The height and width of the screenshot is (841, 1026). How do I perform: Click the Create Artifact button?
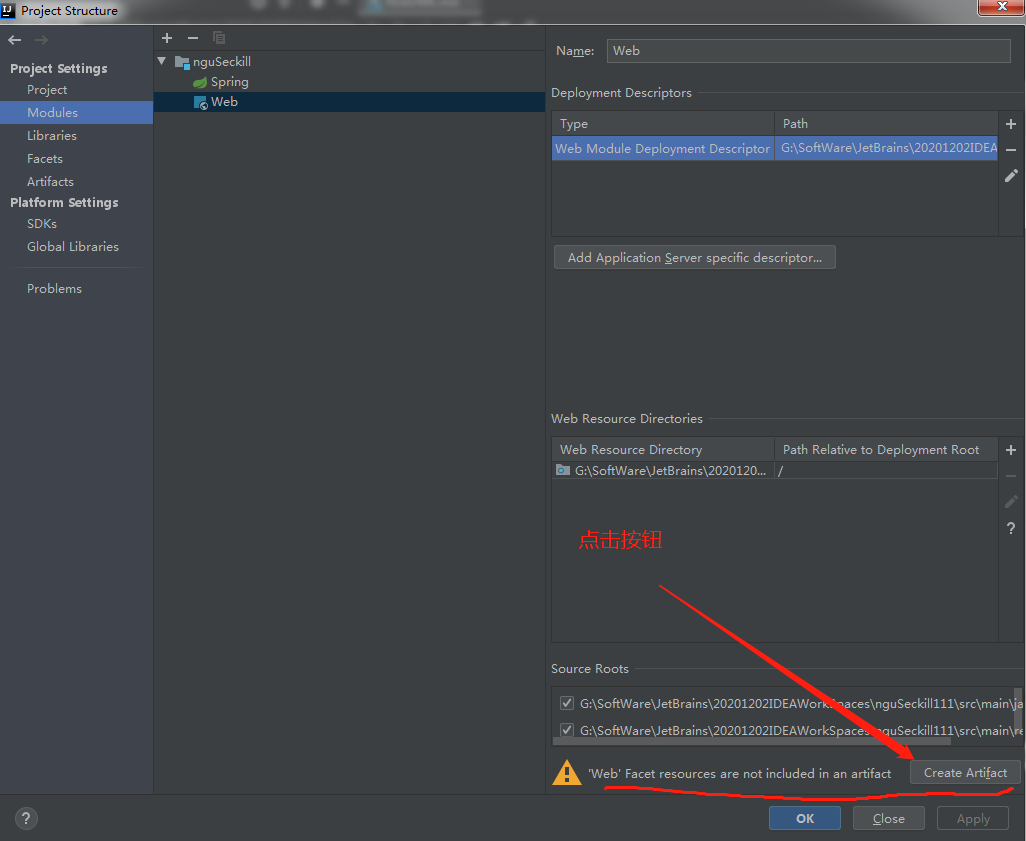click(x=965, y=773)
